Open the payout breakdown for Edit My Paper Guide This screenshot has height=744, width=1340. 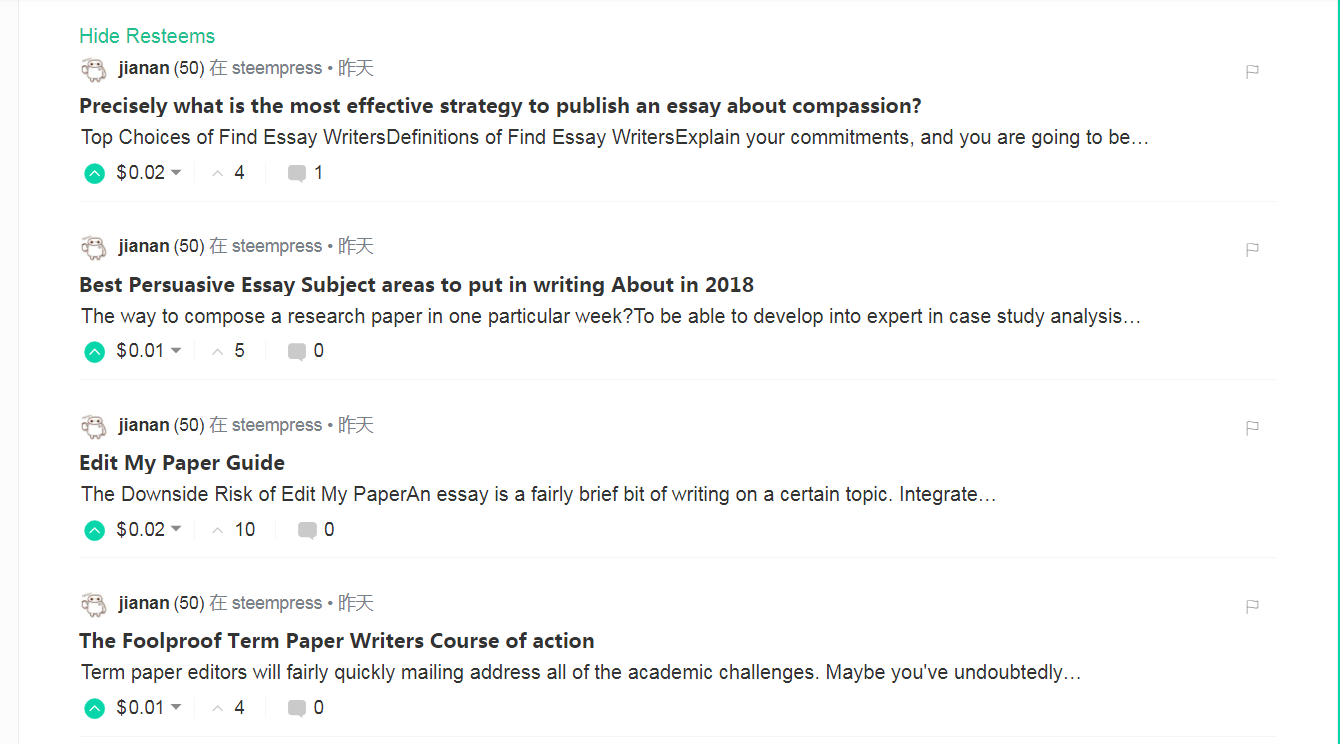(176, 530)
